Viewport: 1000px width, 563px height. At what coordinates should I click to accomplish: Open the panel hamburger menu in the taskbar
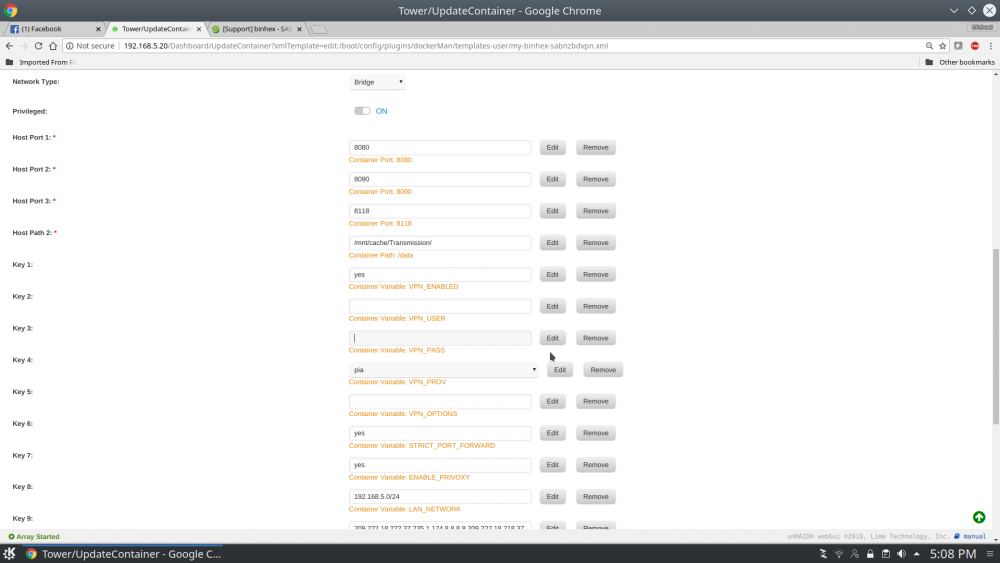990,553
